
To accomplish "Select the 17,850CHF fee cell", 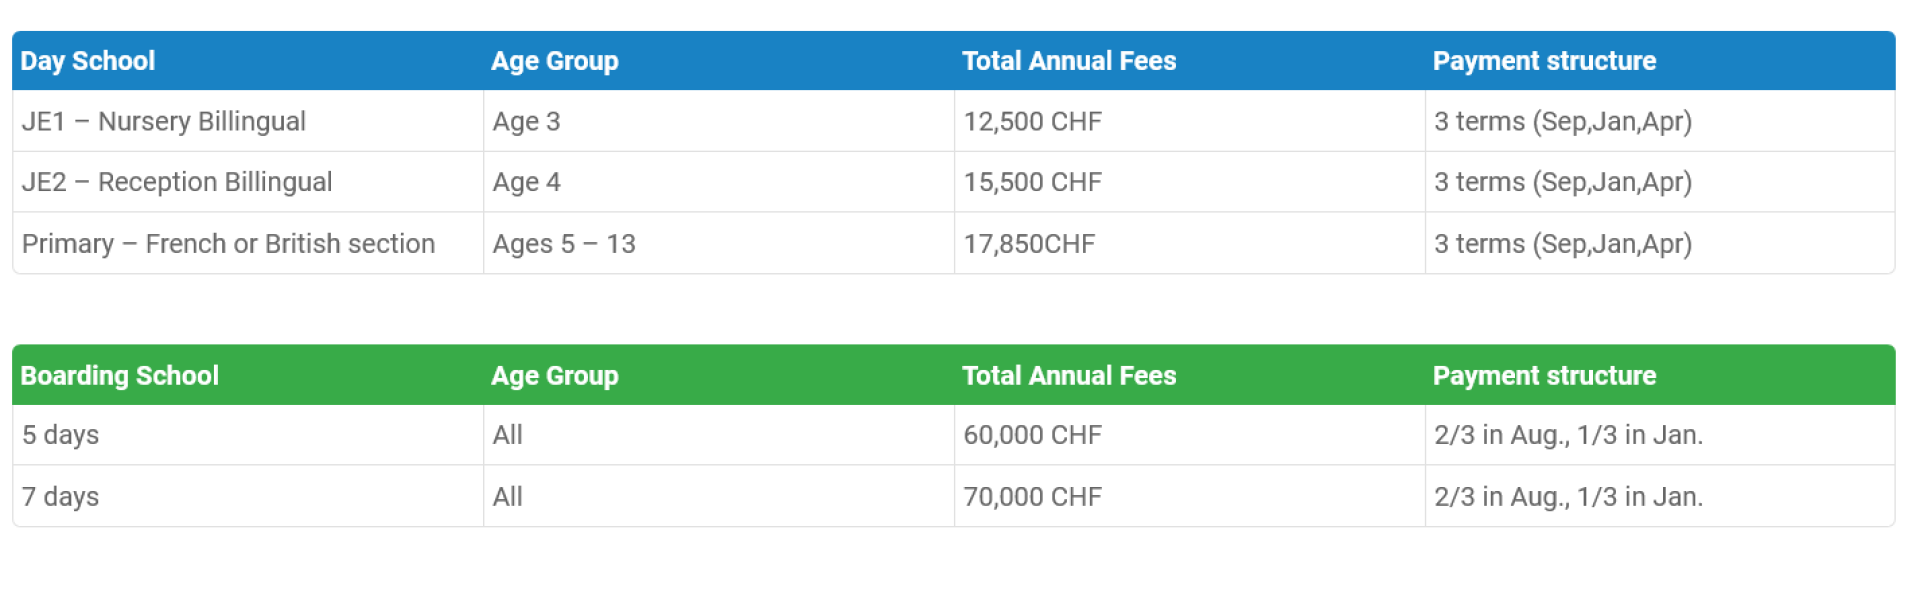I will [x=1029, y=244].
